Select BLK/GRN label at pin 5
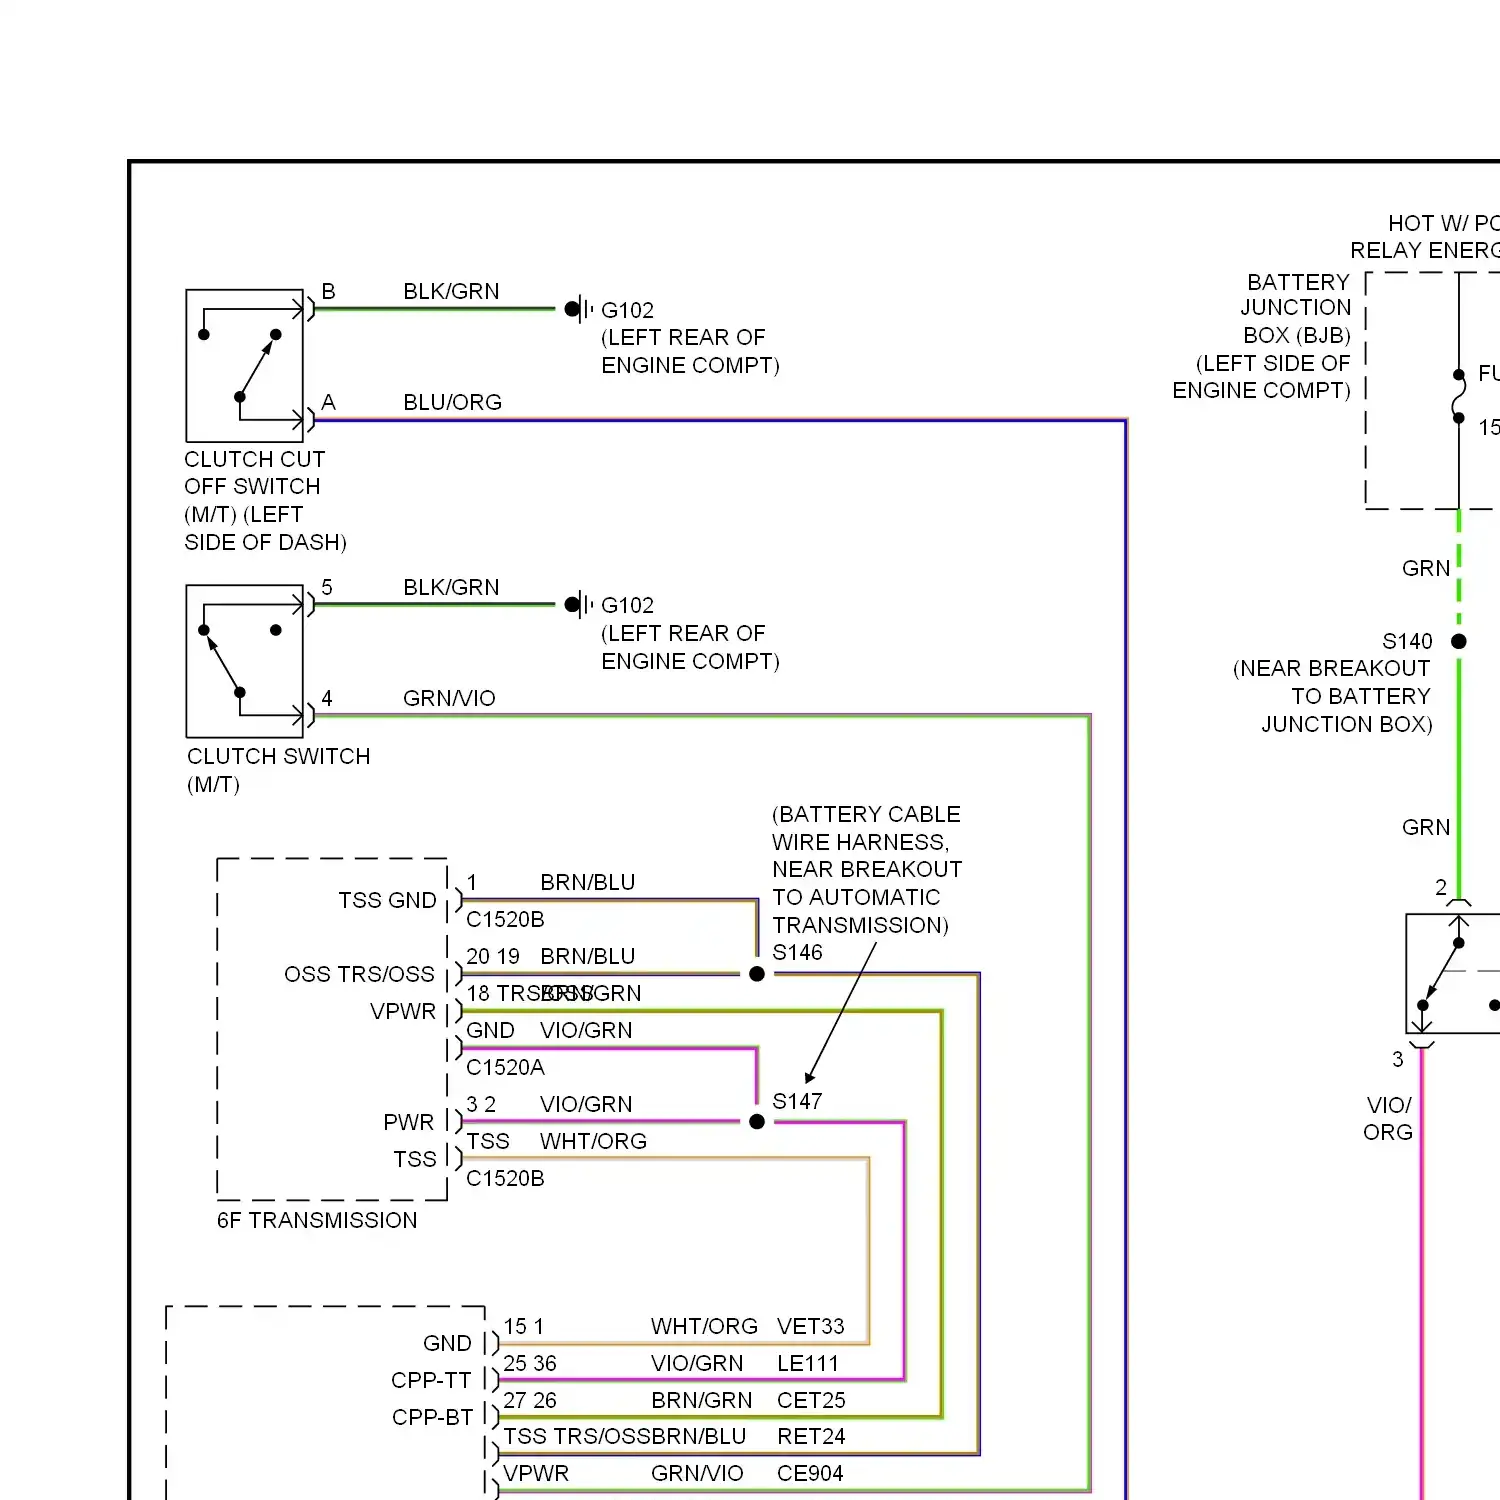The width and height of the screenshot is (1500, 1500). (451, 587)
